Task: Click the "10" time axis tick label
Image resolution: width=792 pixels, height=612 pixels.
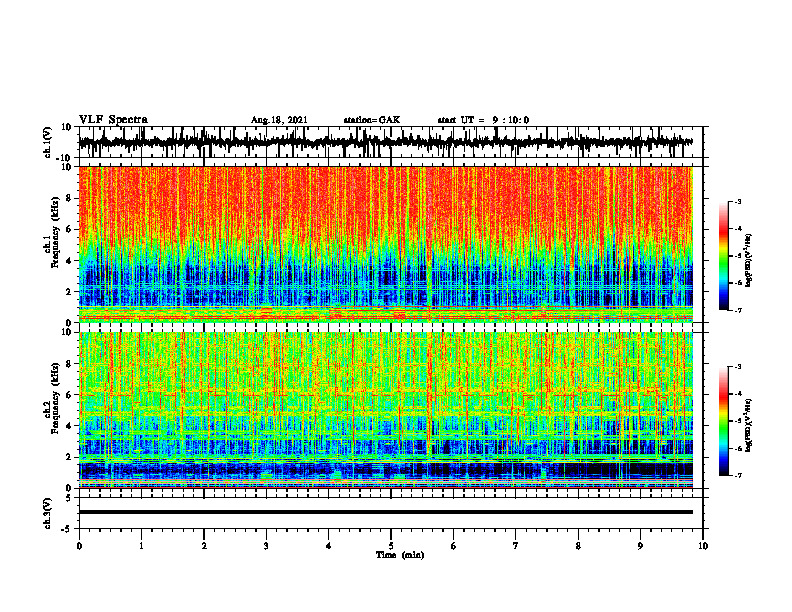Action: click(703, 546)
